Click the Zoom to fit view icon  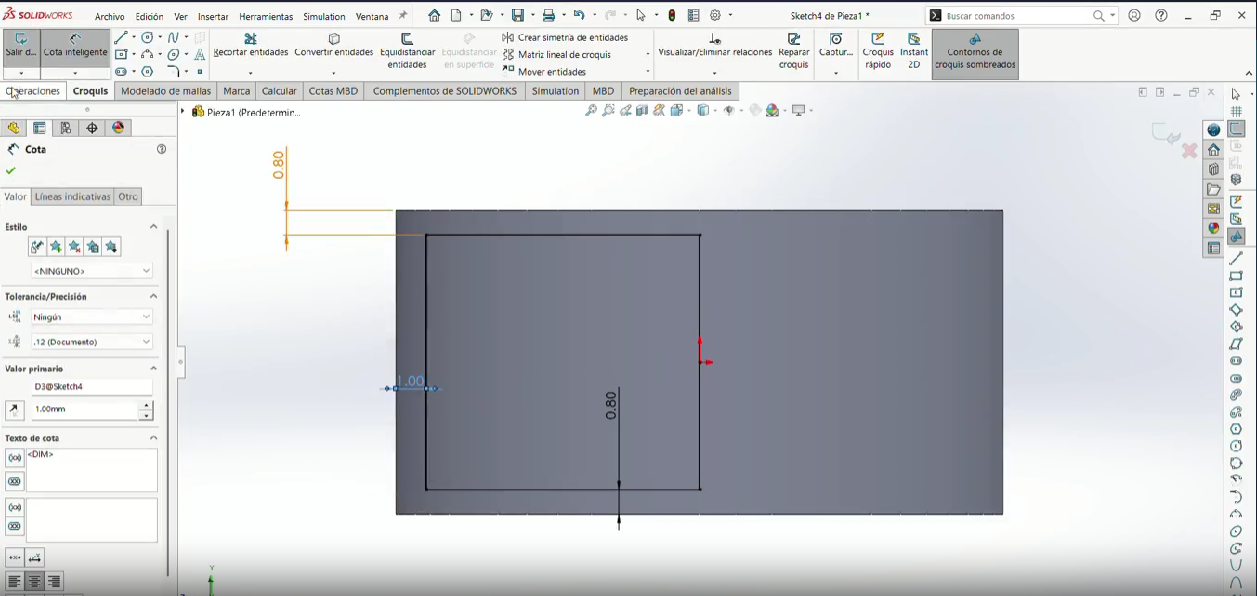point(591,111)
